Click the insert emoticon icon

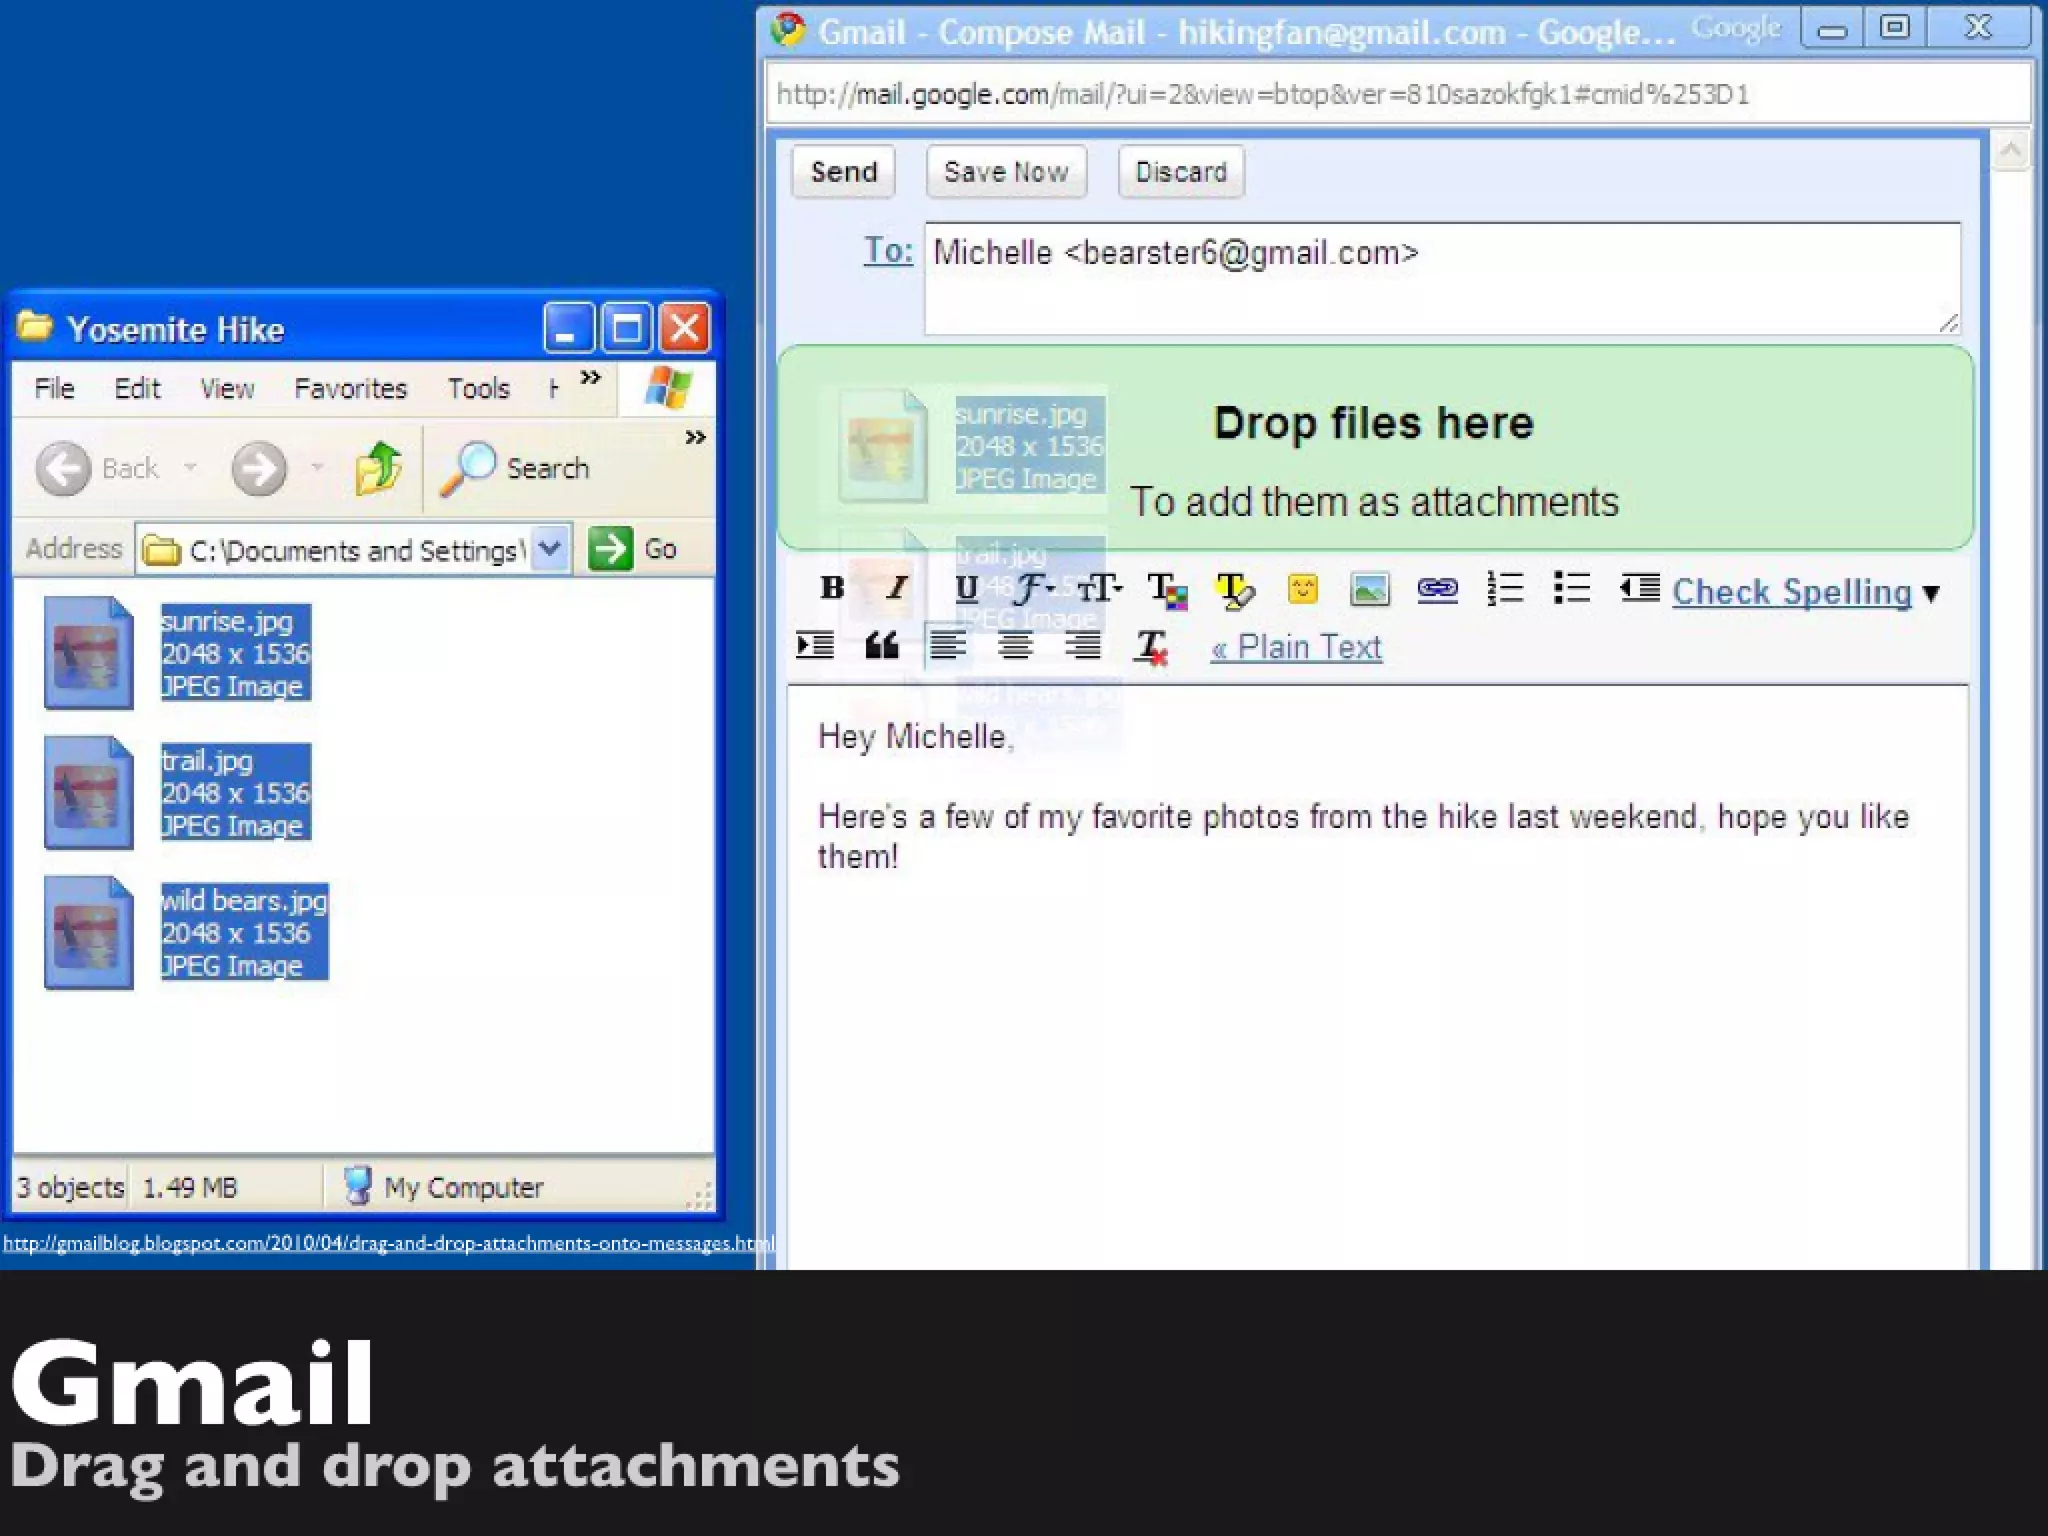point(1302,589)
